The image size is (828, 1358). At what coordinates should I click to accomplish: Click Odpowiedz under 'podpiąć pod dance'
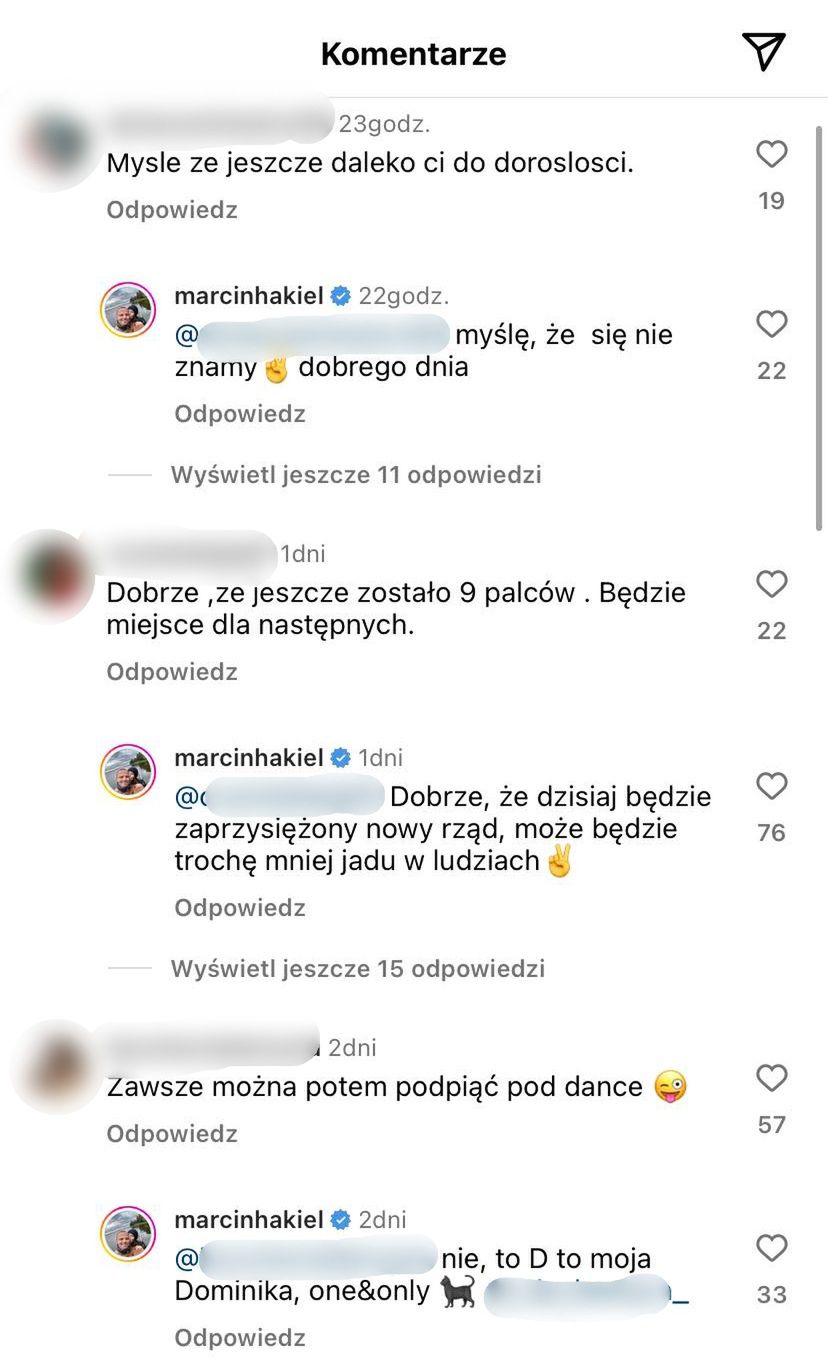pos(172,1134)
